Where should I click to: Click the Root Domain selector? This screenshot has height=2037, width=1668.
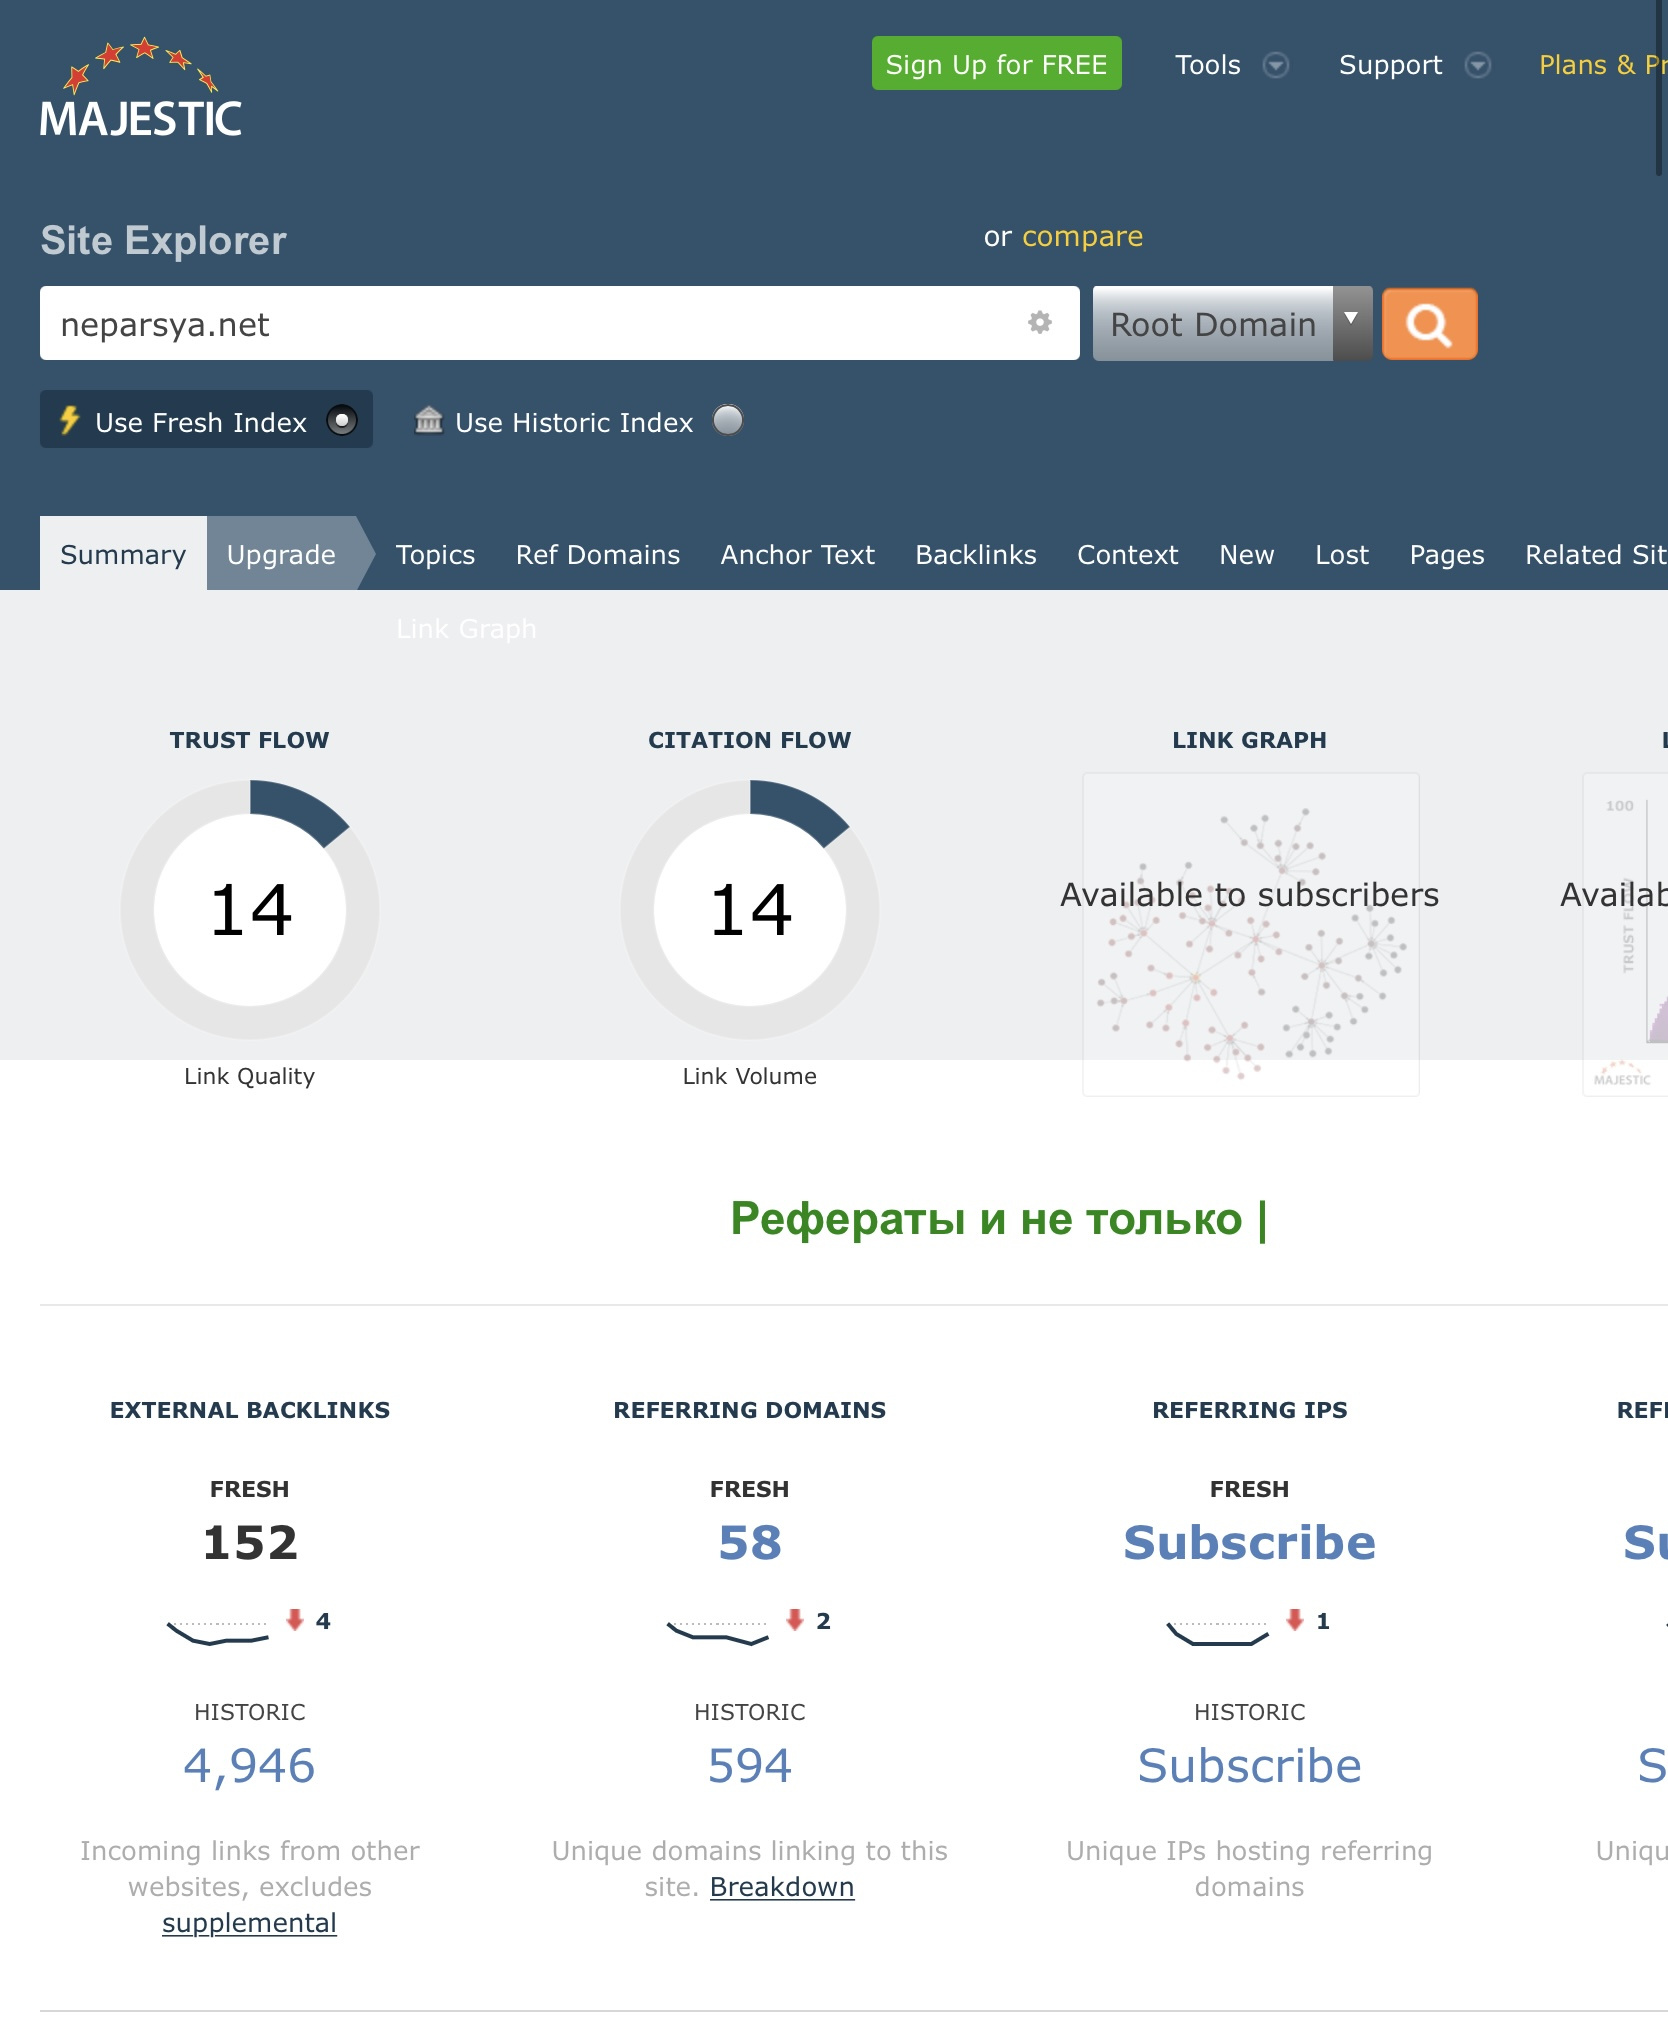(x=1232, y=324)
